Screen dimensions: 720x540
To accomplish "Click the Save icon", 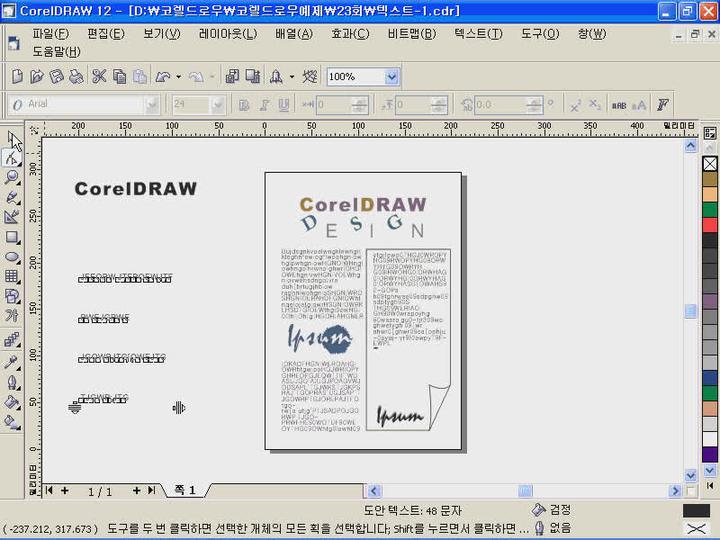I will [x=56, y=76].
